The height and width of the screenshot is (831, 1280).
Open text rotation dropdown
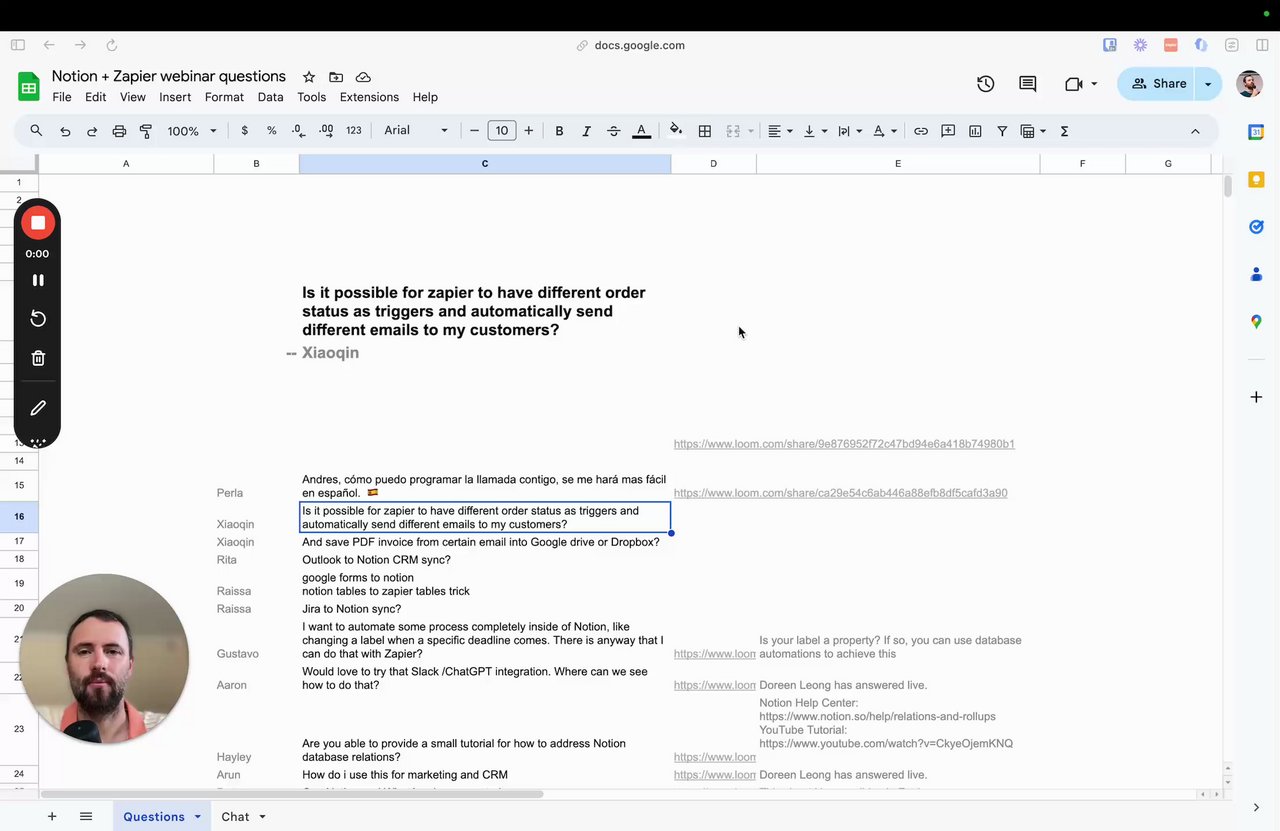coord(885,131)
